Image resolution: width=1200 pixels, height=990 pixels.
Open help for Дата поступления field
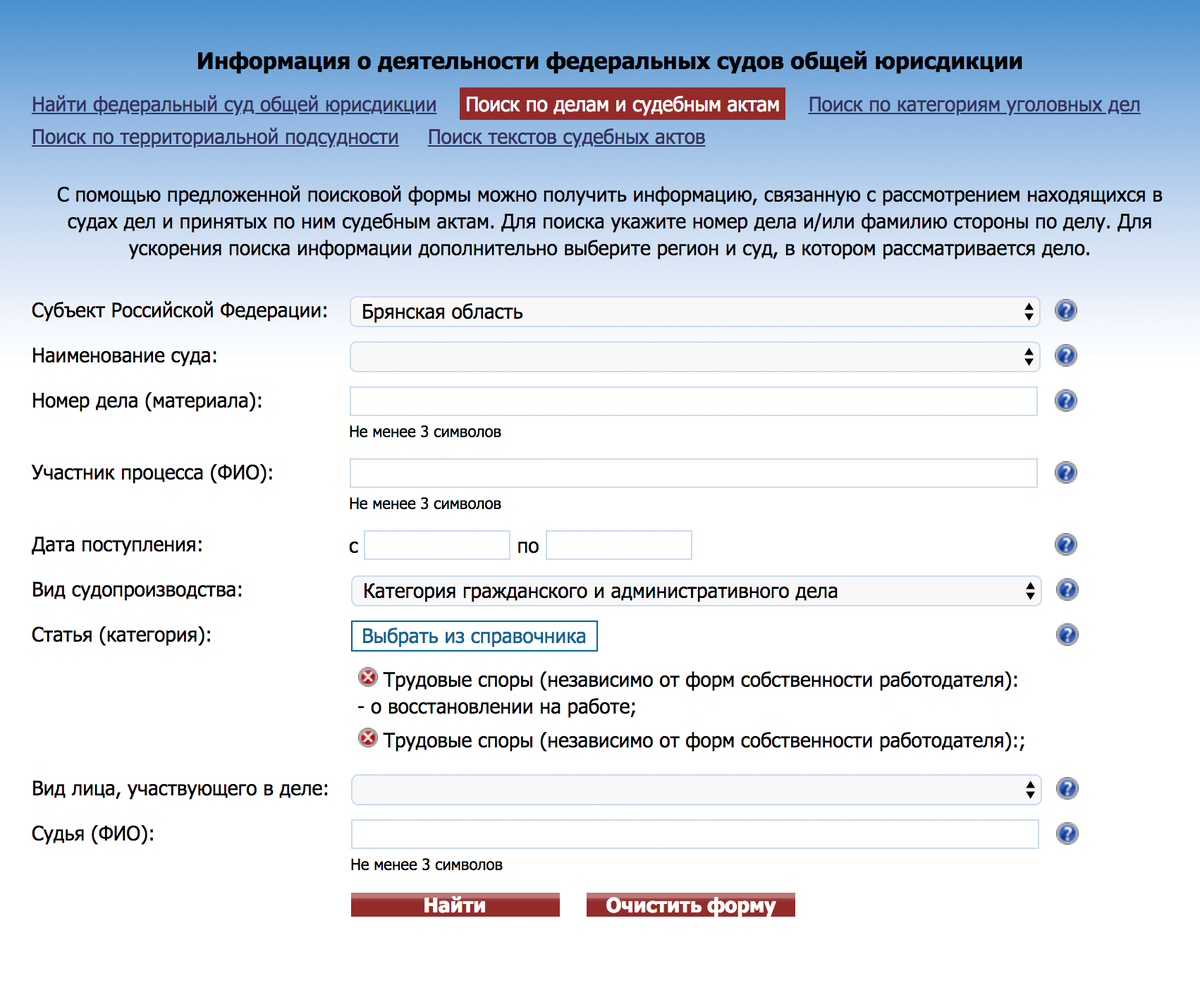1066,545
